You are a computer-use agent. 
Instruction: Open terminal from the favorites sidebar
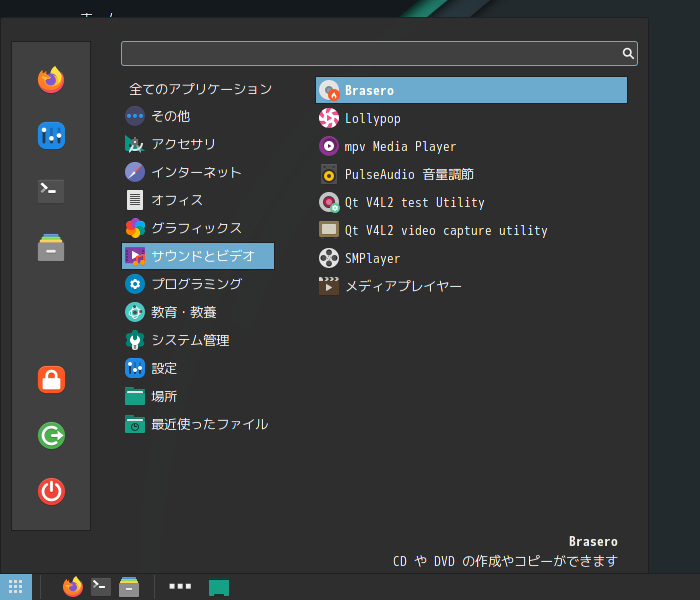click(x=51, y=191)
